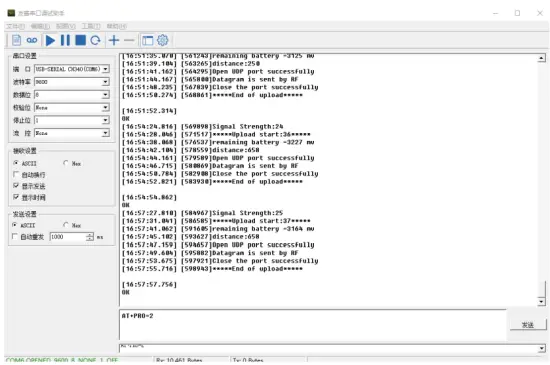This screenshot has width=550, height=365.
Task: Decrease resend interval with stepper down arrow
Action: 90,239
